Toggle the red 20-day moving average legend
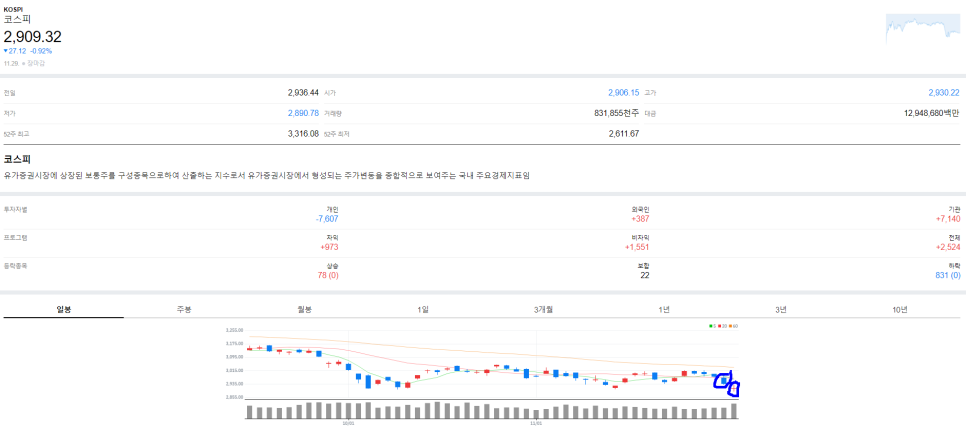 point(721,325)
